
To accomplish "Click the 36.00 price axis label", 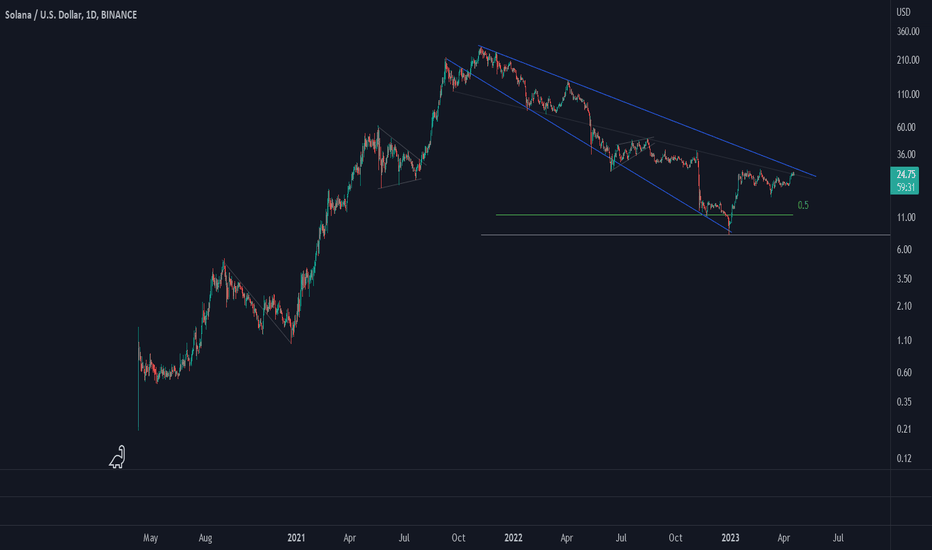I will coord(906,155).
